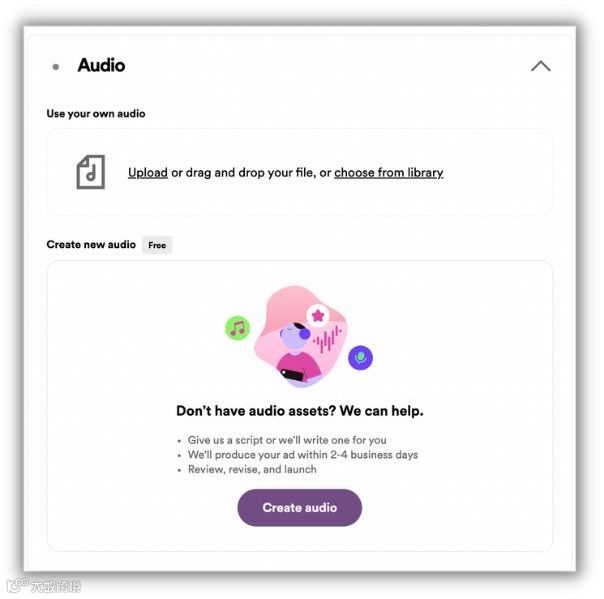Select the Audio section heading

(101, 65)
